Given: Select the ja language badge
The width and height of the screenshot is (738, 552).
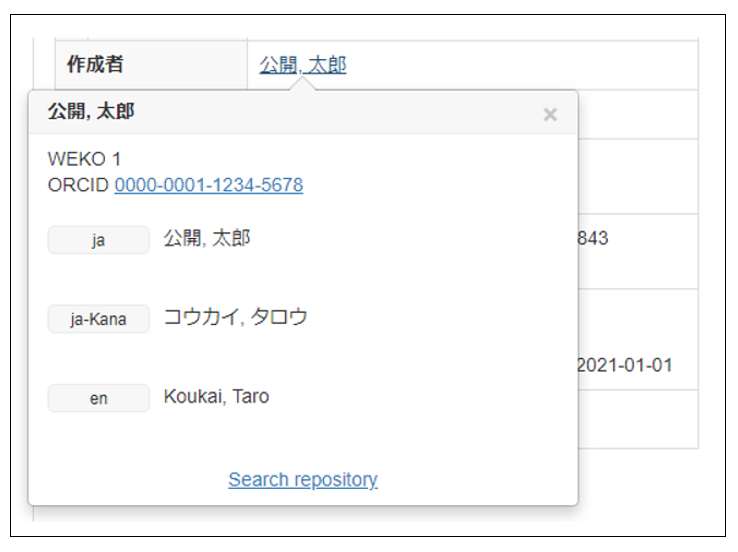Looking at the screenshot, I should (98, 240).
